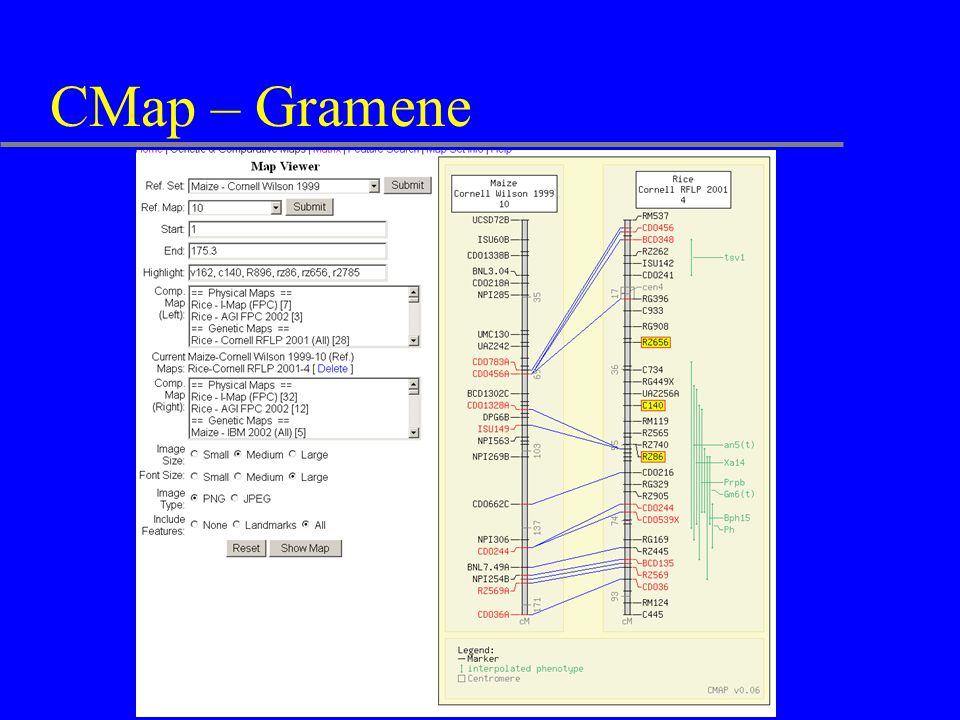Choose Large image size radio

pos(293,454)
